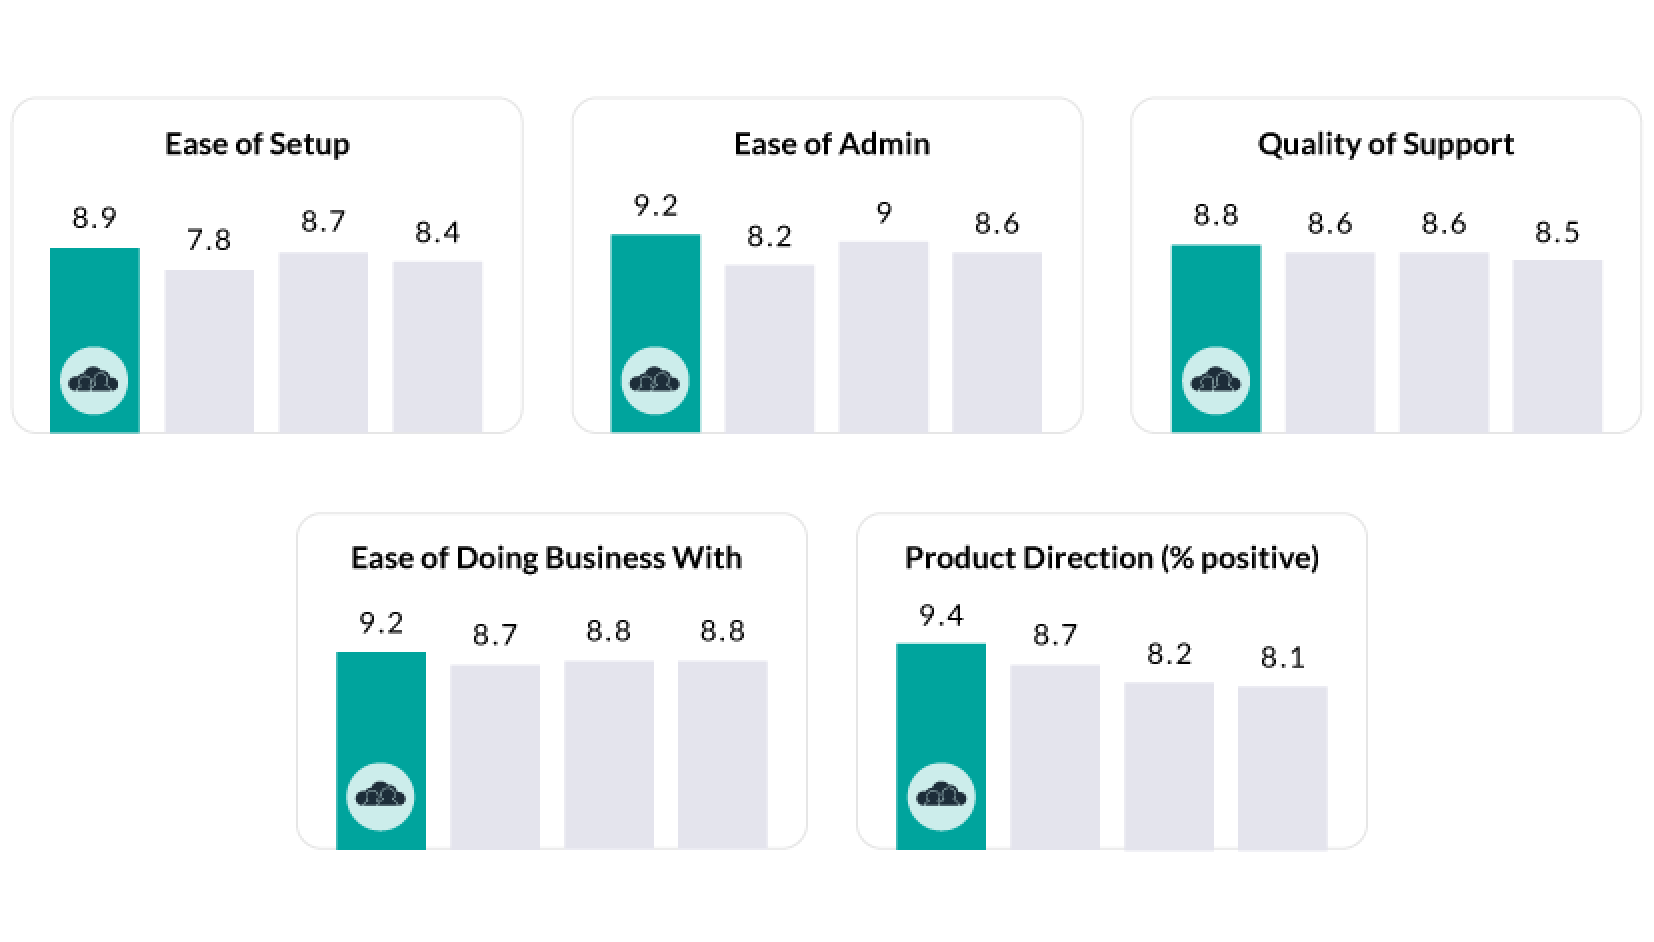Click the 8.4 bar in Ease of Setup
Viewport: 1654px width, 942px height.
click(x=437, y=347)
